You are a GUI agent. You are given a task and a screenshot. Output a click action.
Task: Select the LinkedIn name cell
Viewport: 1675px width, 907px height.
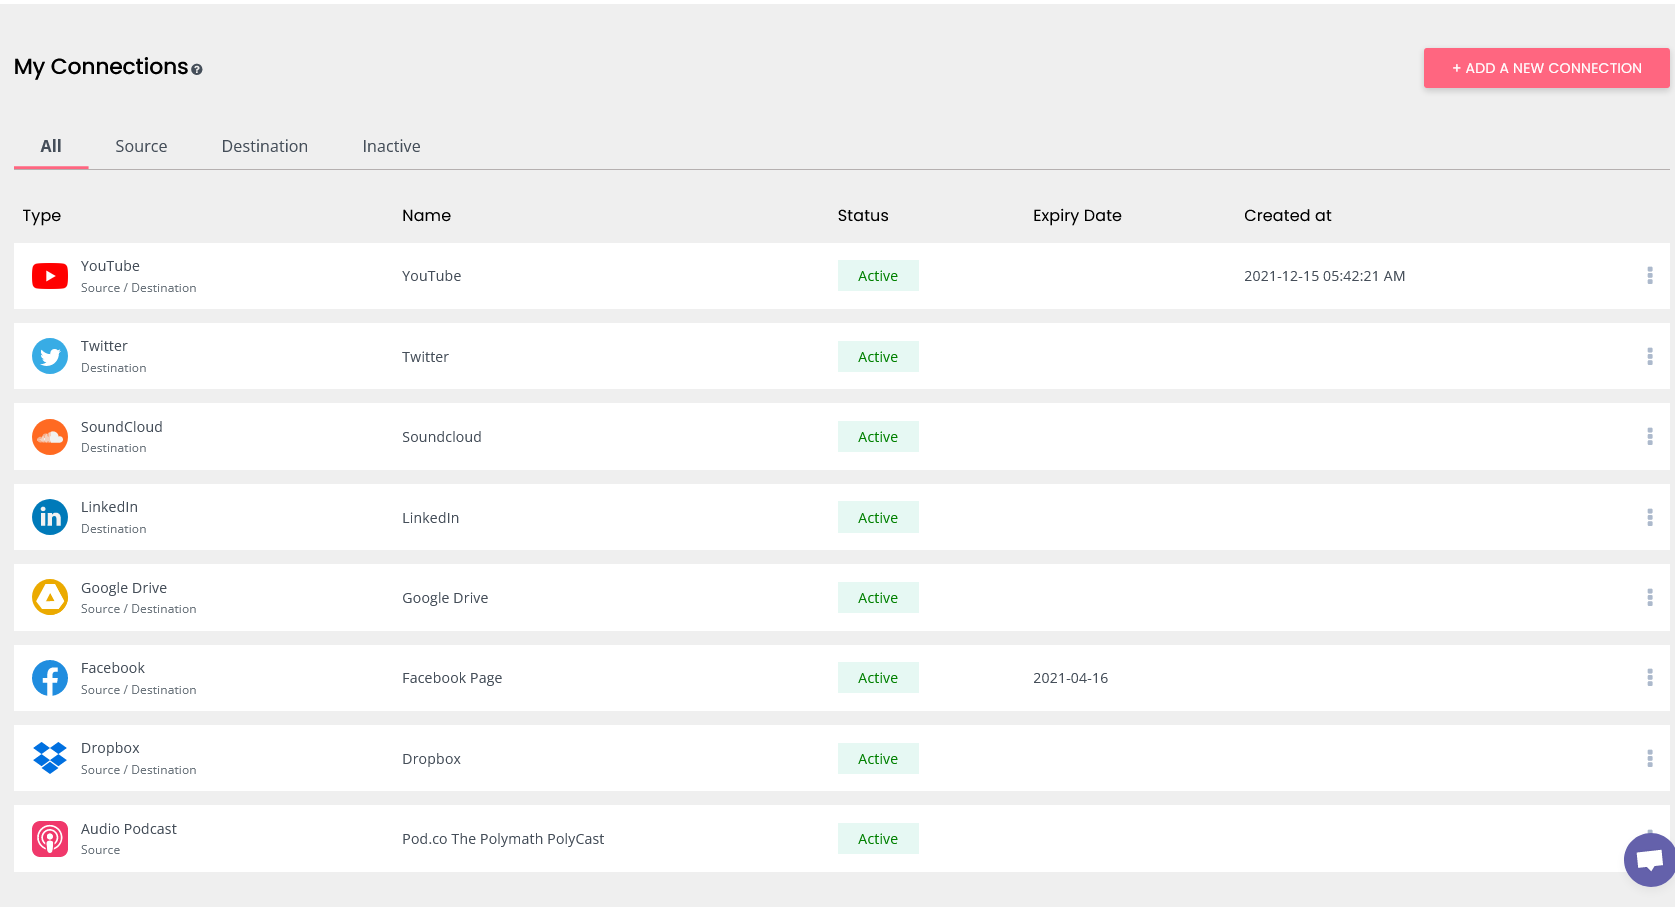(430, 518)
